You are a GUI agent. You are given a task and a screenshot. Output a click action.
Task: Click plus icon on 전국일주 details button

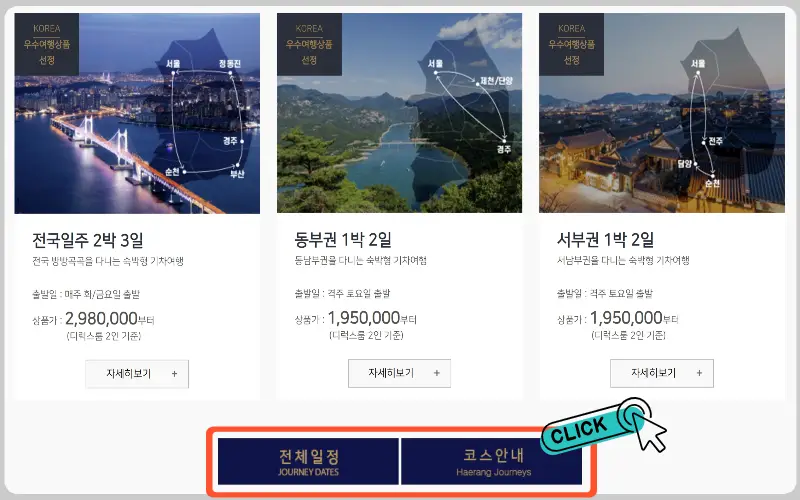coord(174,374)
